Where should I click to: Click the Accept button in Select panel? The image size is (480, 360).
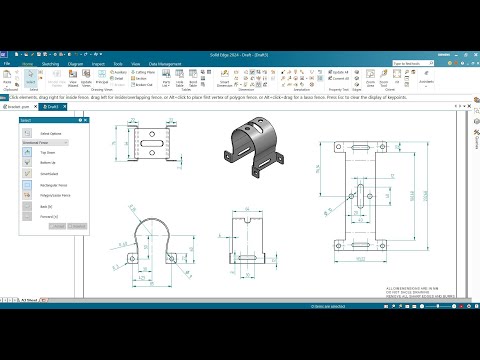pos(57,226)
